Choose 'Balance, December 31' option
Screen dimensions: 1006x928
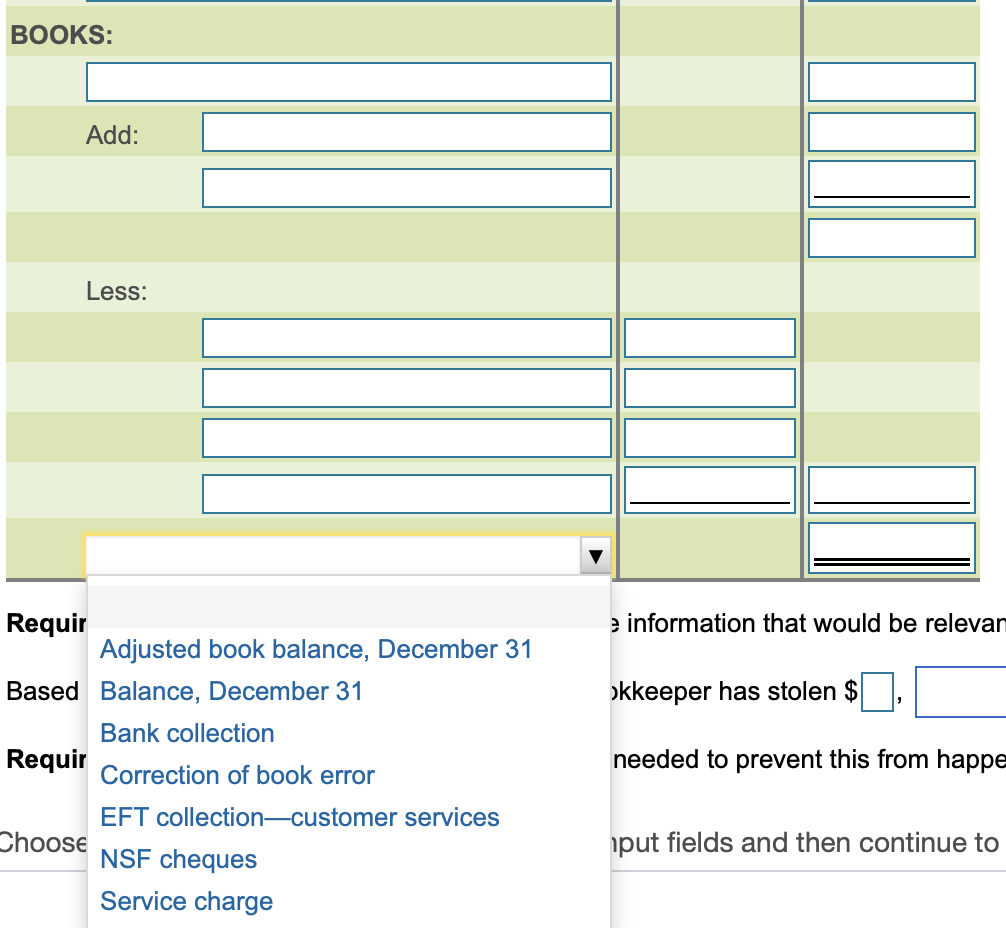click(231, 691)
